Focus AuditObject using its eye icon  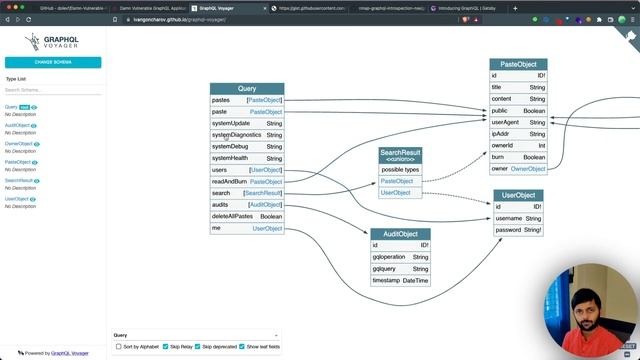pyautogui.click(x=33, y=126)
